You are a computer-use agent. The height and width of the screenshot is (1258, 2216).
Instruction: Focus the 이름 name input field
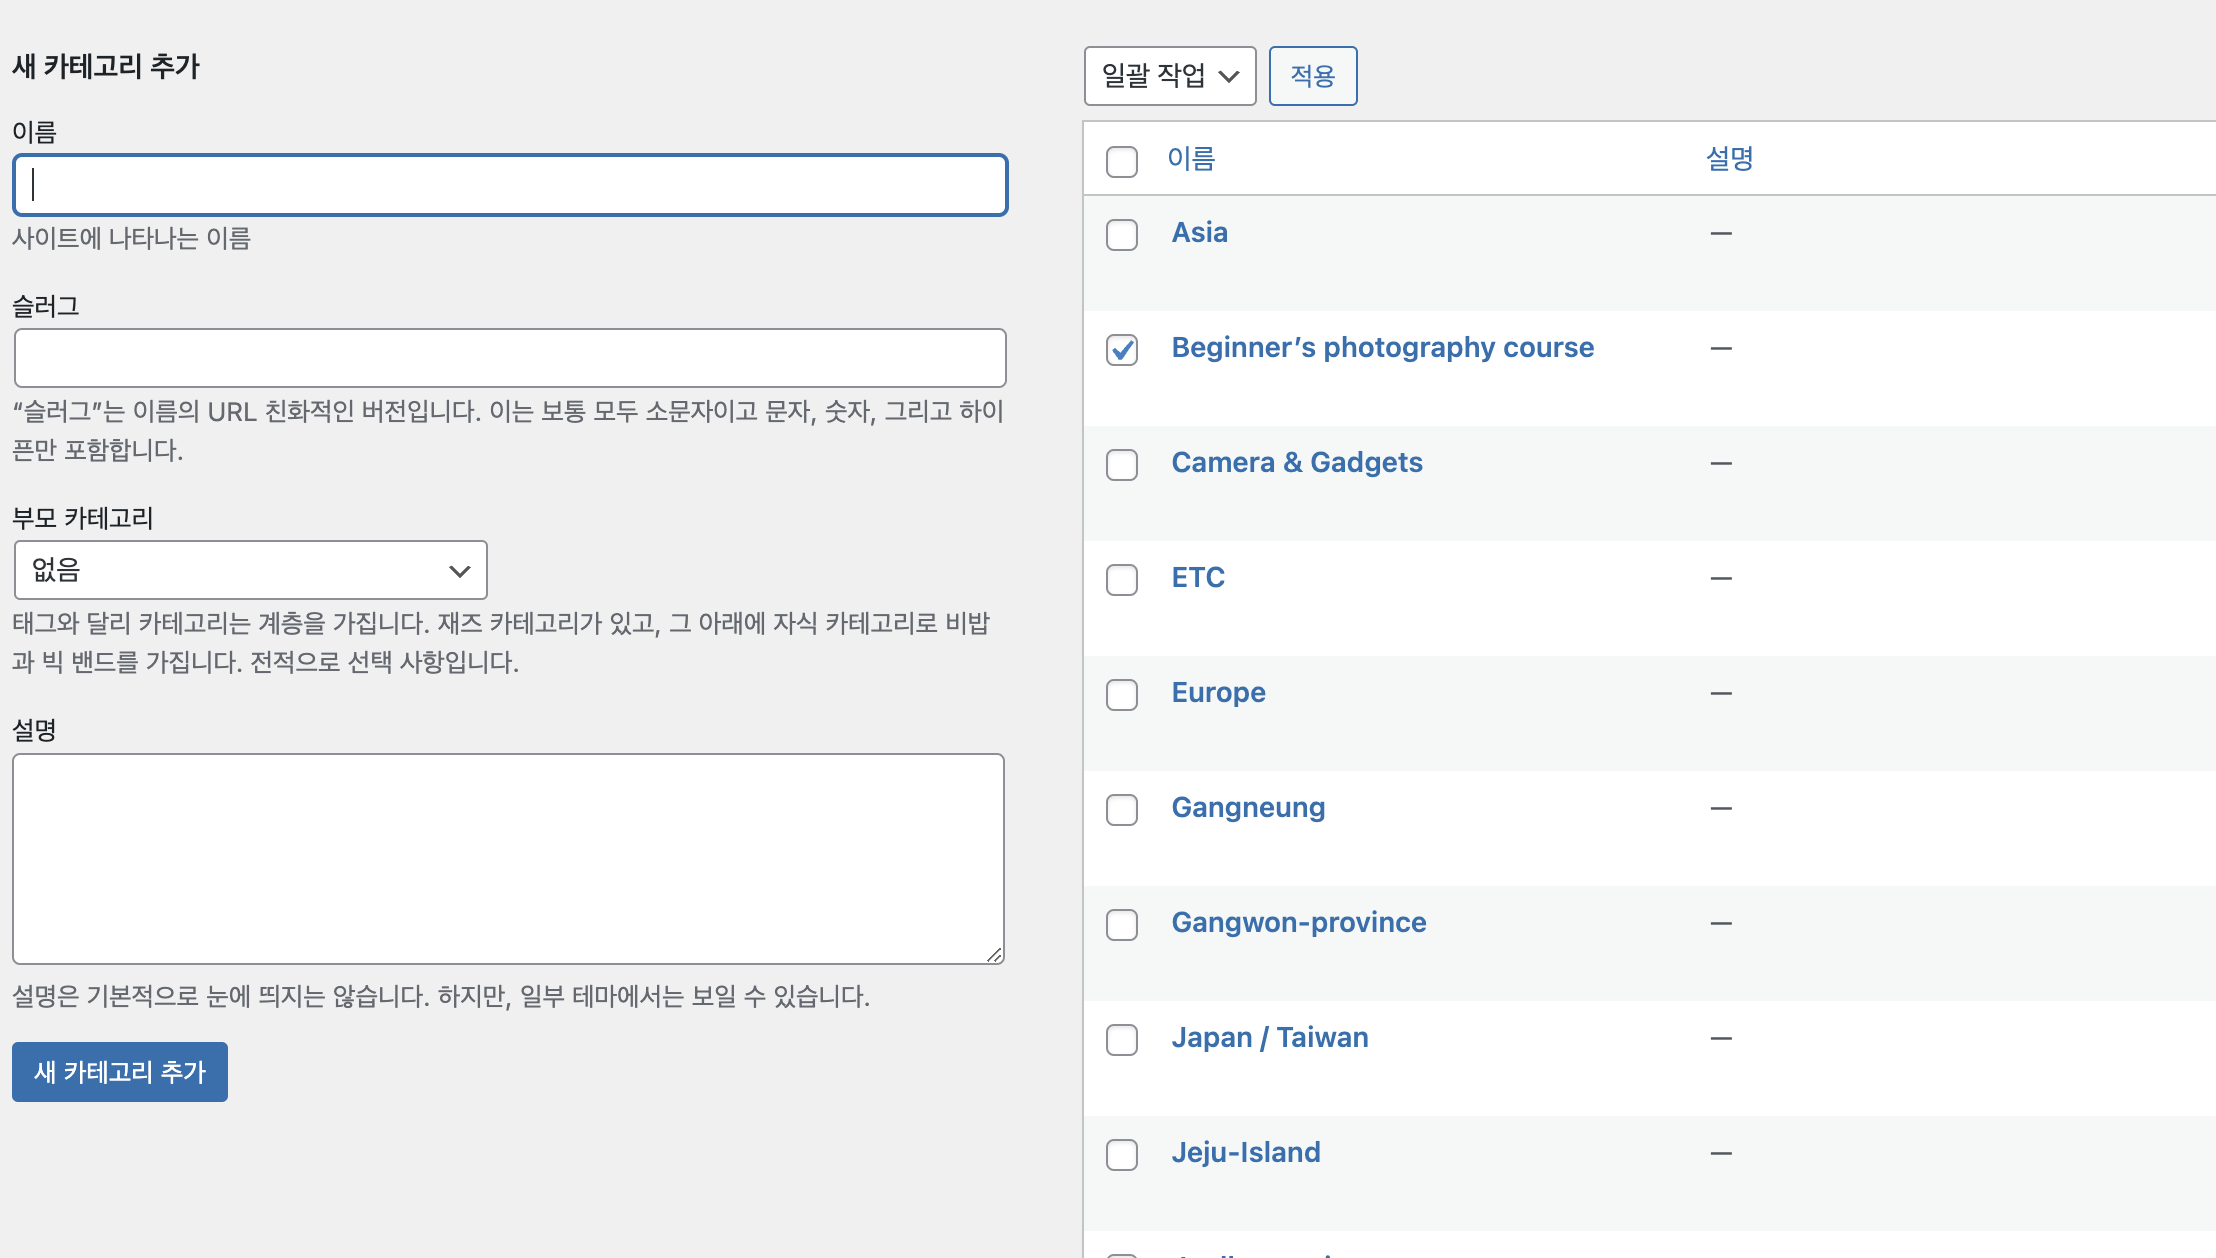(x=510, y=185)
